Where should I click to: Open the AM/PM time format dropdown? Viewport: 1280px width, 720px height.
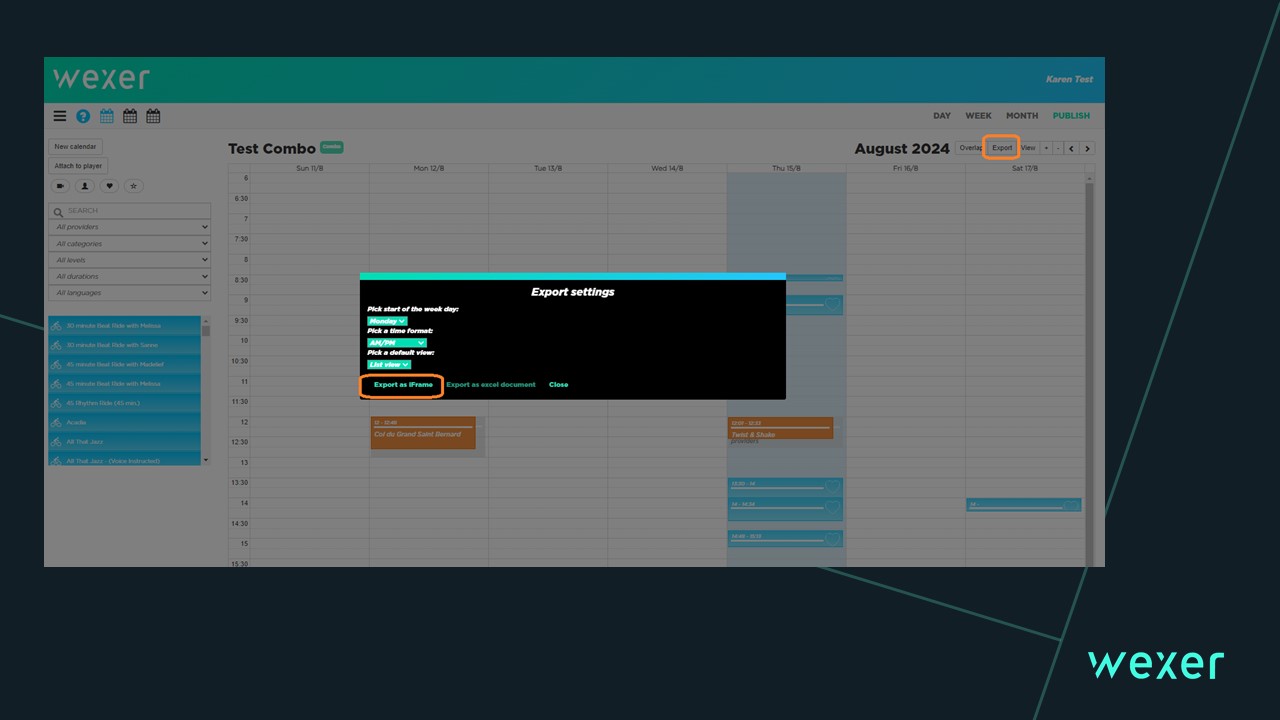click(x=397, y=343)
